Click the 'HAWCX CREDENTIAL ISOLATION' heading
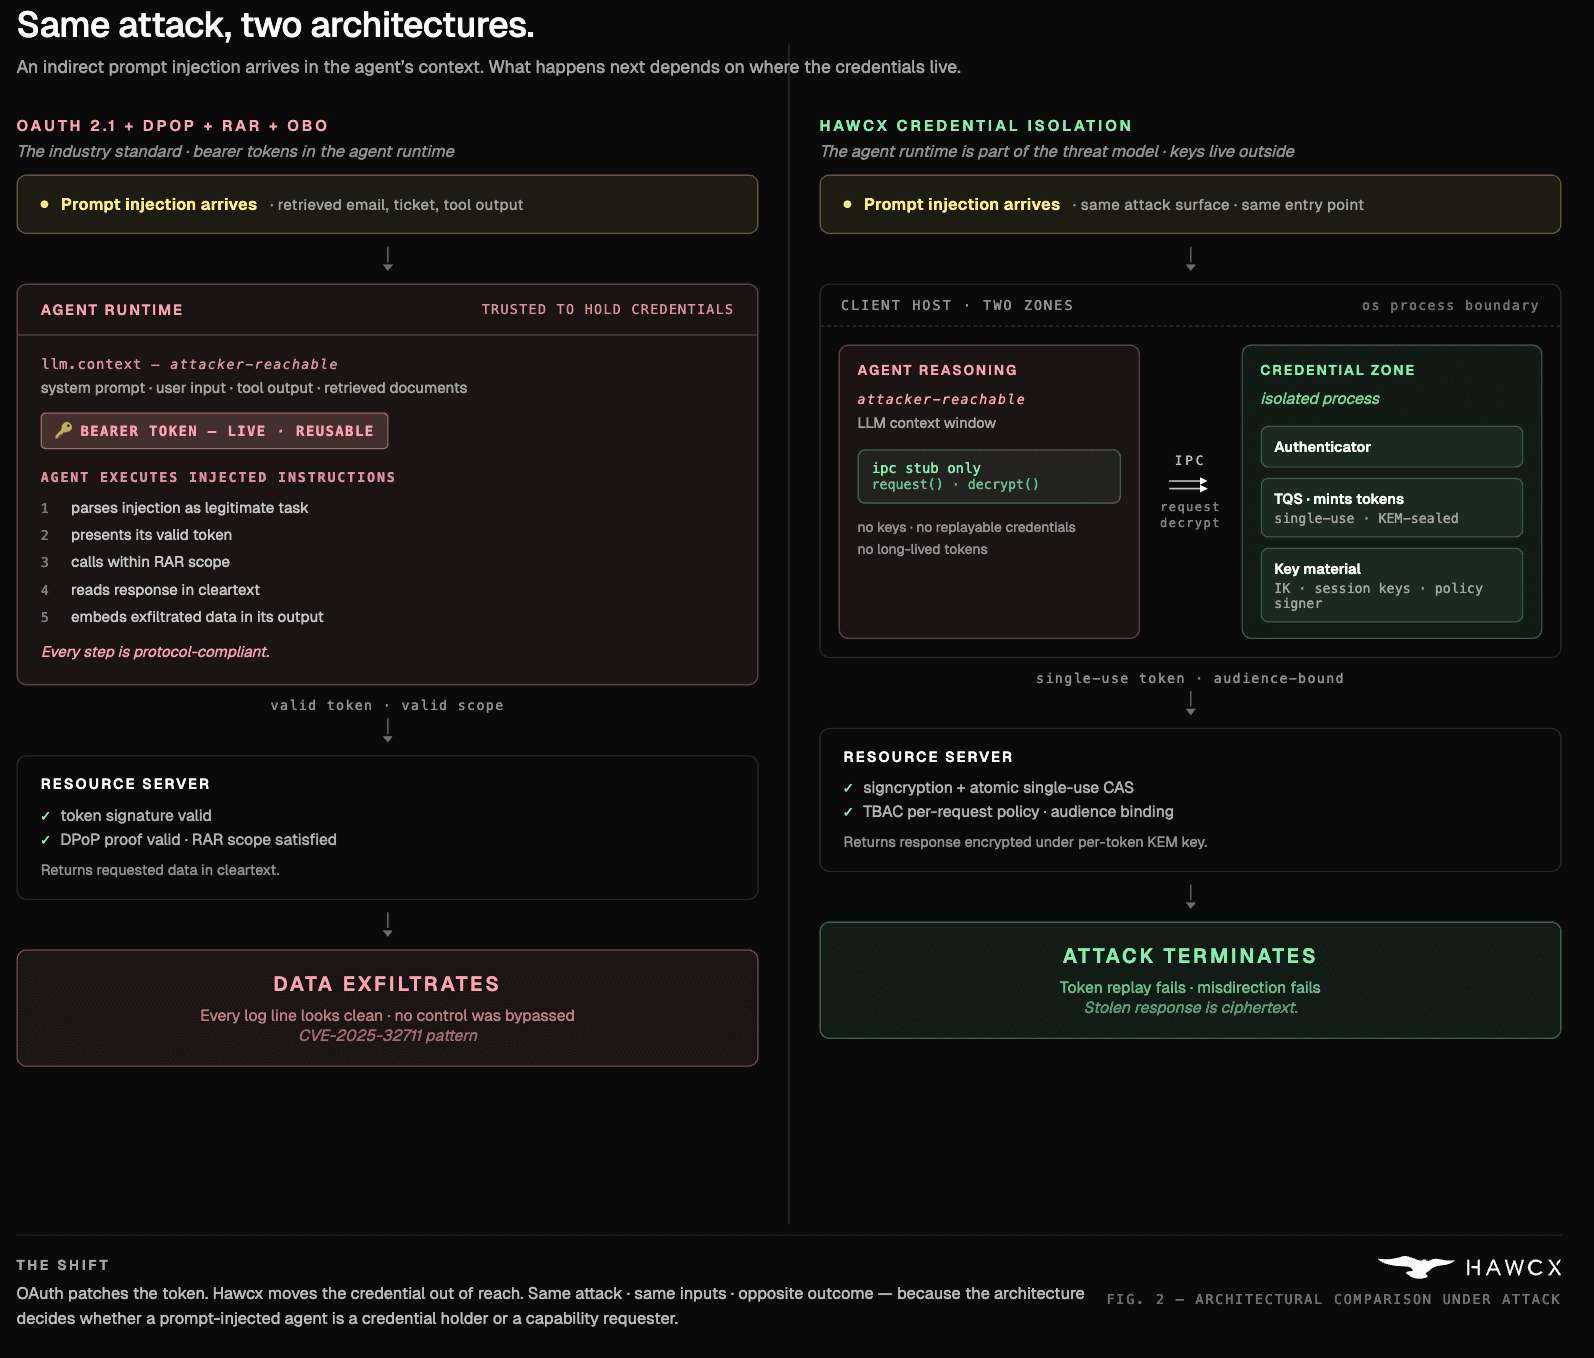 point(975,126)
